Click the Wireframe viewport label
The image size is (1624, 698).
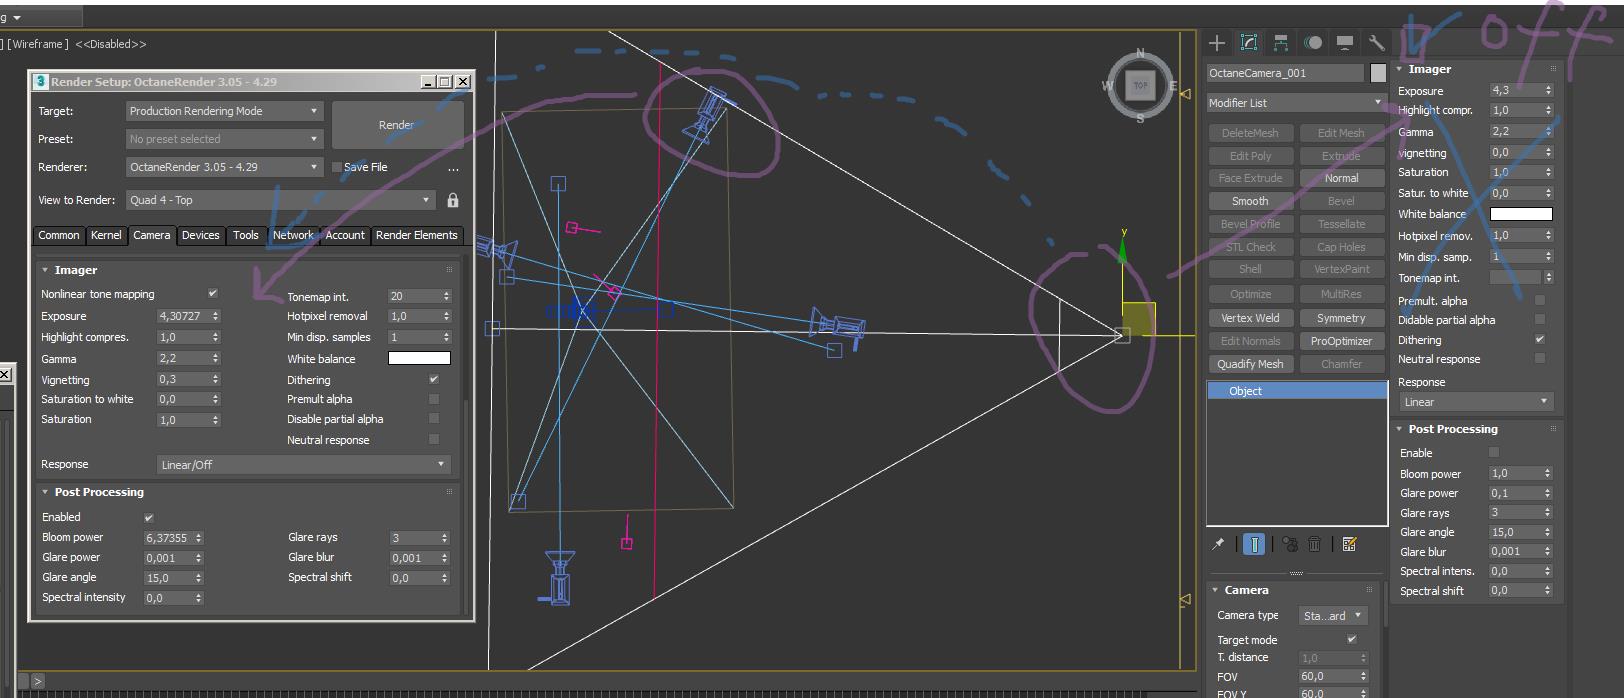point(40,44)
